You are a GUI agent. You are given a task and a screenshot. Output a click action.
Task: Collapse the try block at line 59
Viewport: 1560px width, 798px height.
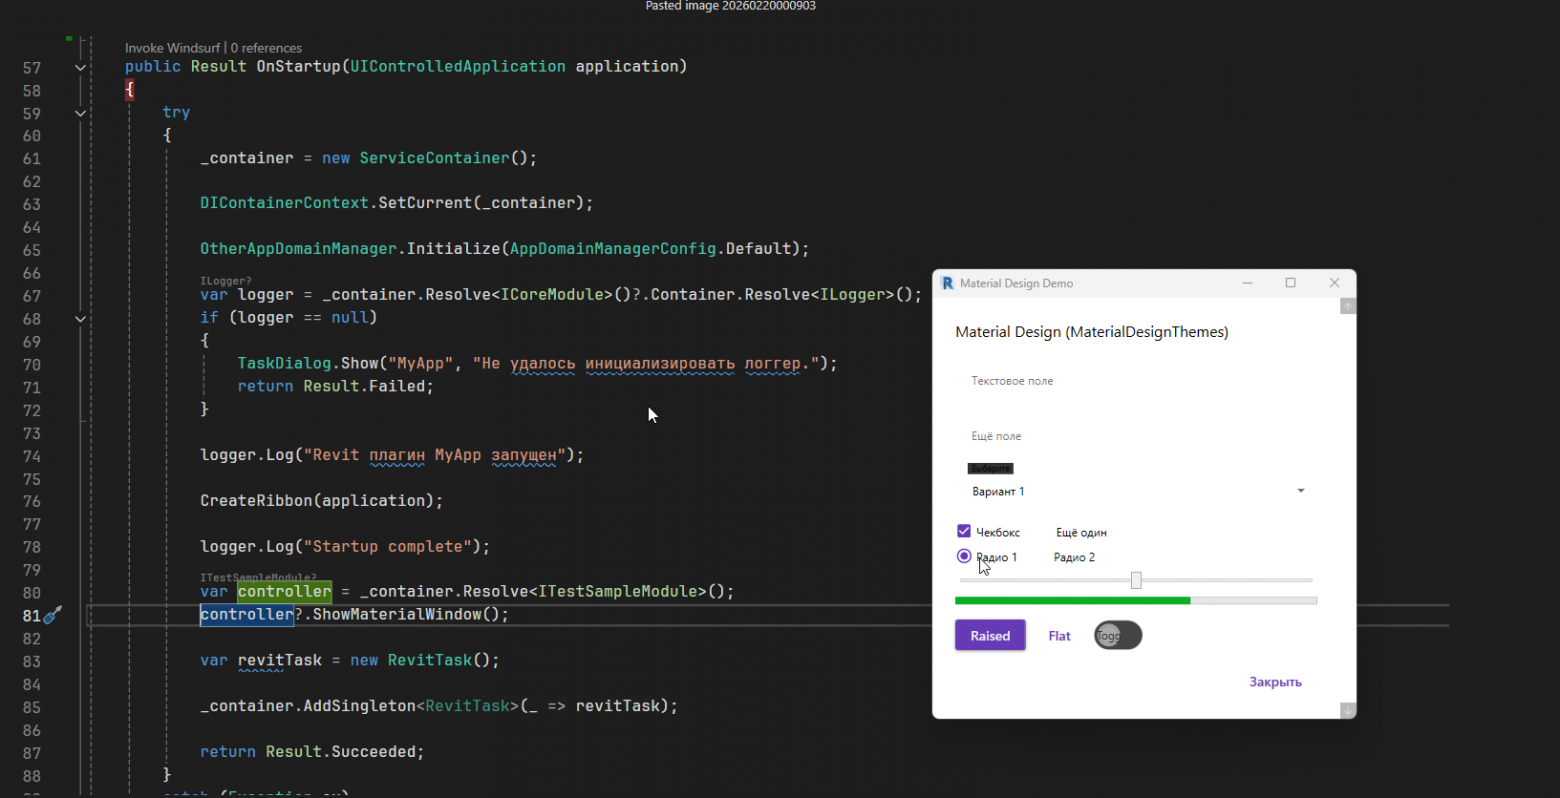(x=80, y=113)
